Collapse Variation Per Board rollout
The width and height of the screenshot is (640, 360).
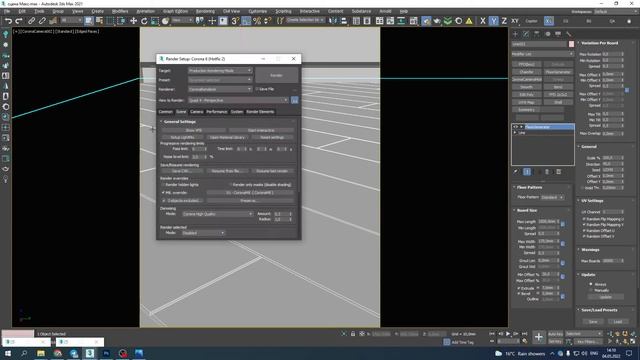point(600,43)
